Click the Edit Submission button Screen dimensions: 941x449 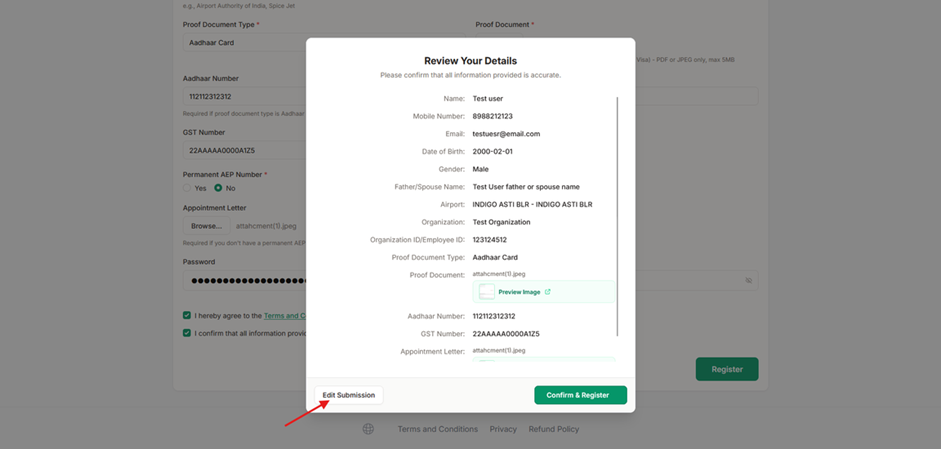point(349,395)
